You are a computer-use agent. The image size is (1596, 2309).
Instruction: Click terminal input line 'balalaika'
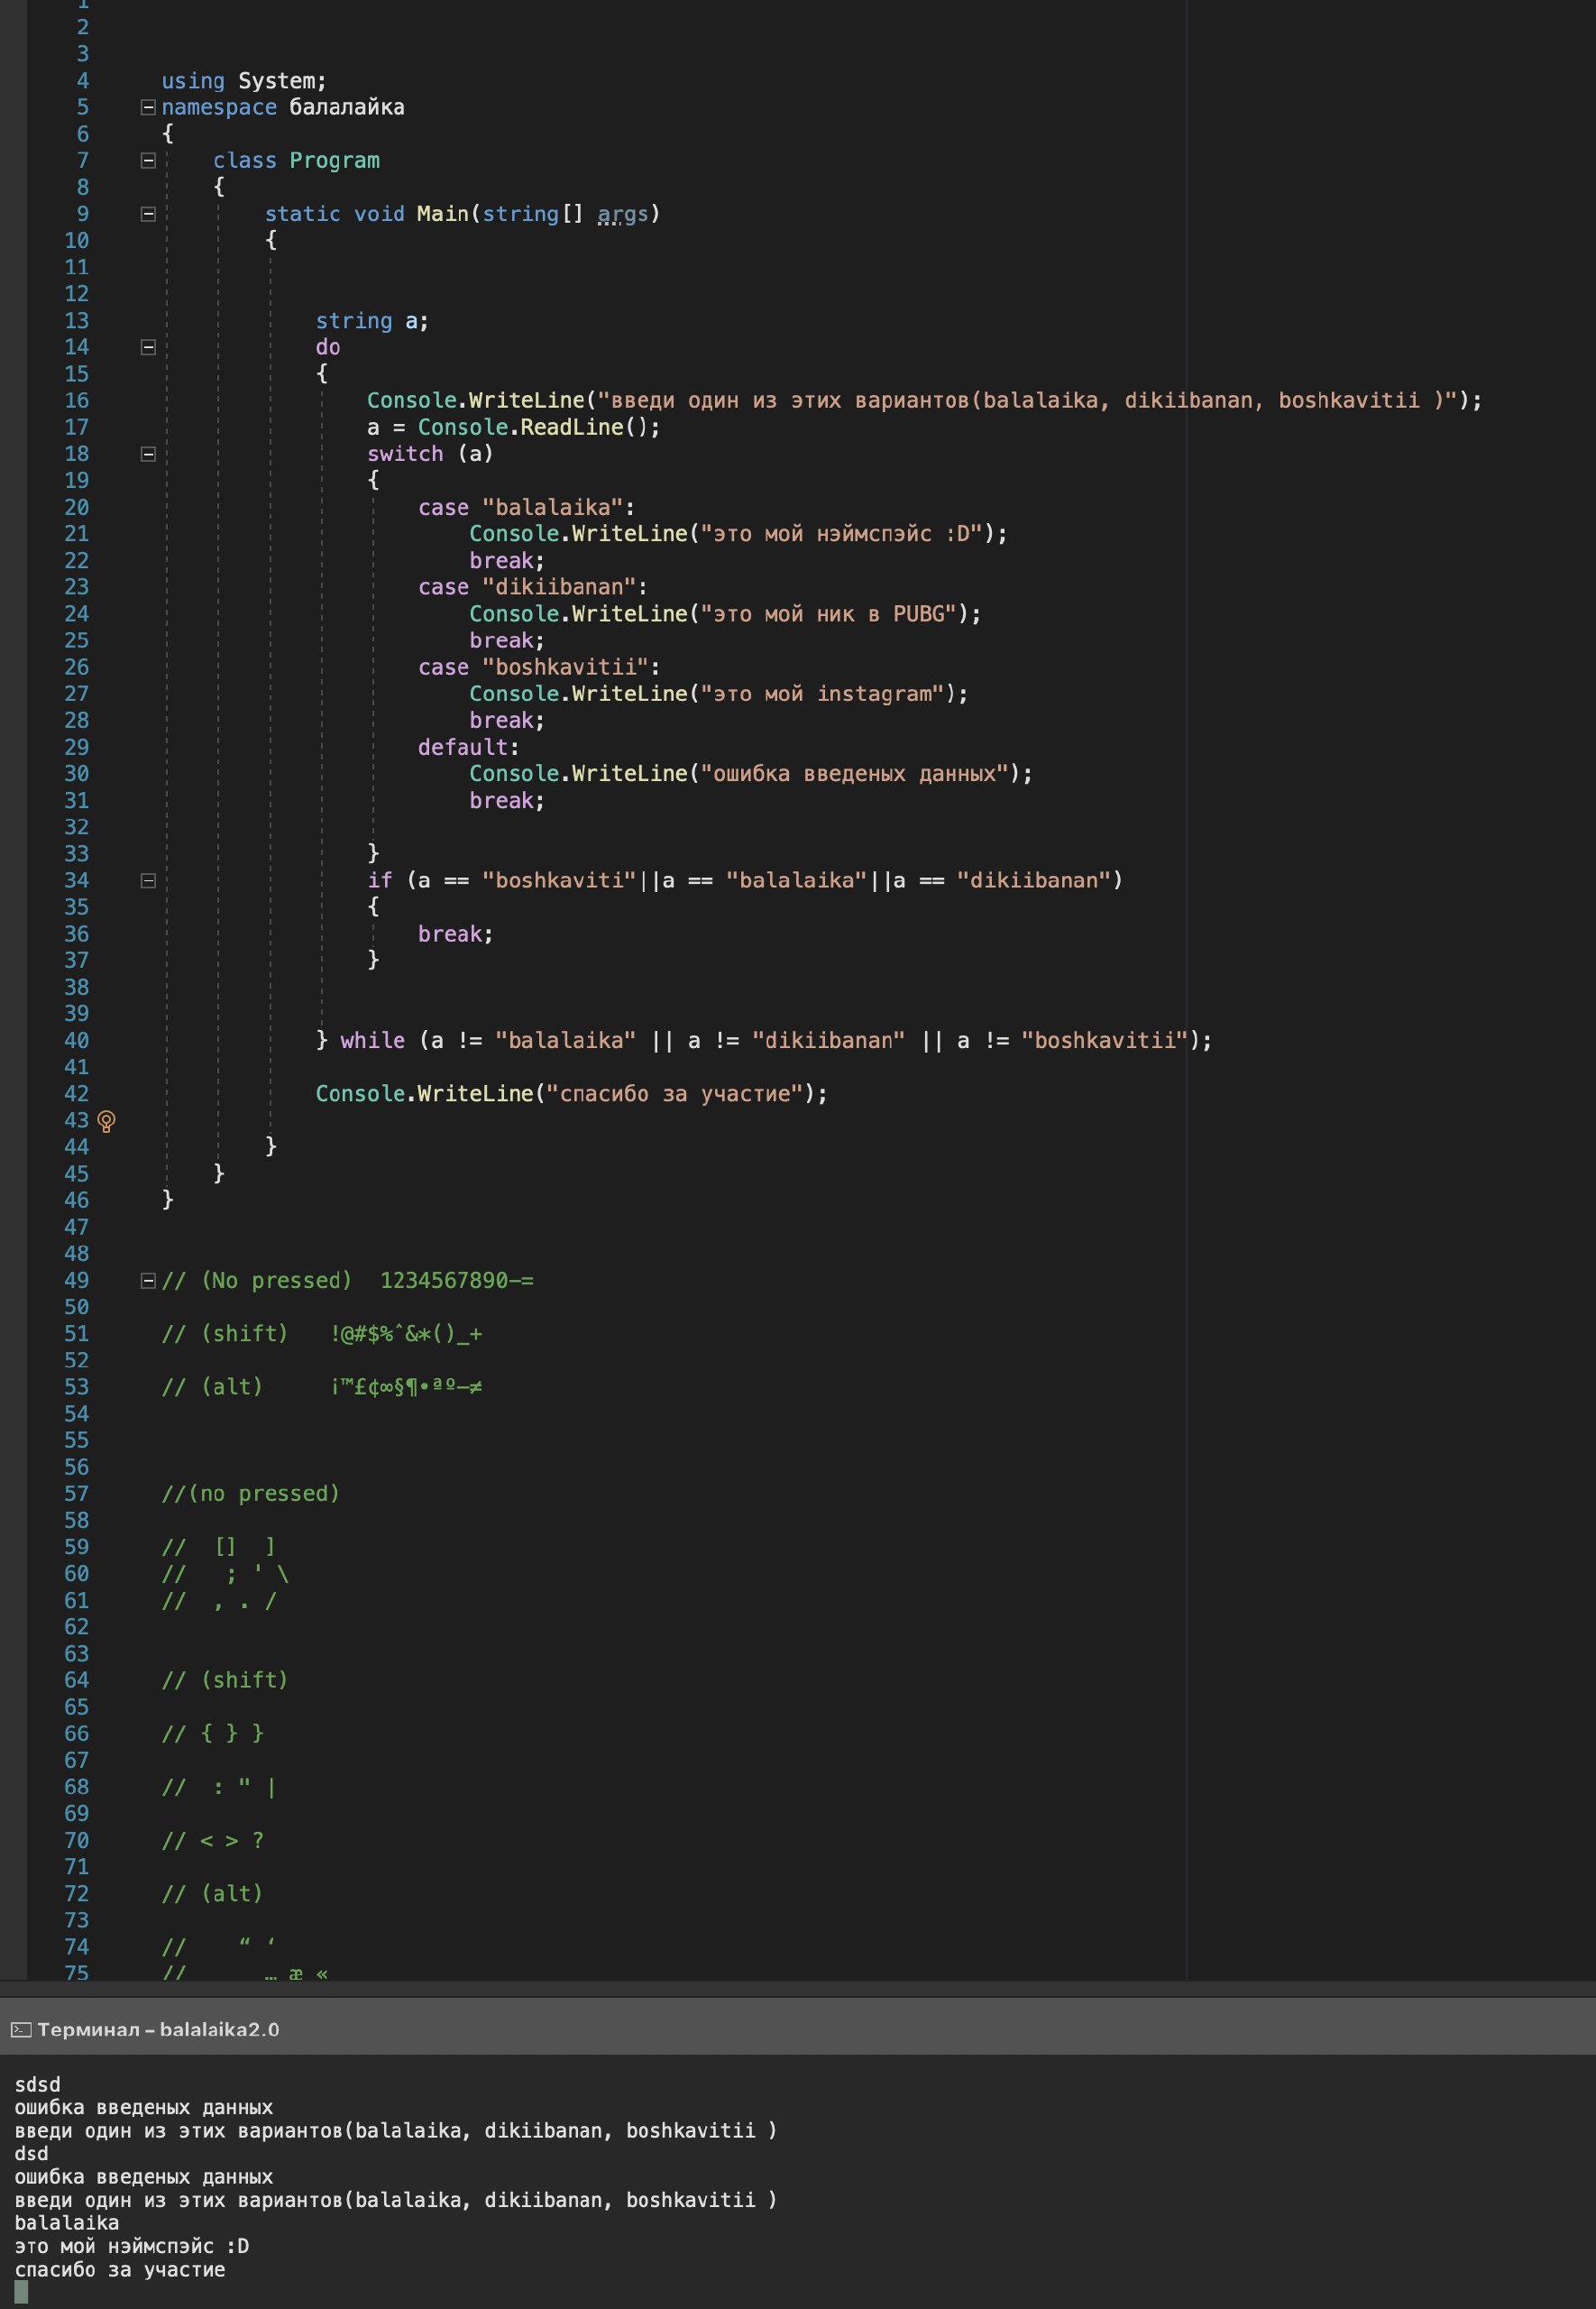click(x=66, y=2223)
